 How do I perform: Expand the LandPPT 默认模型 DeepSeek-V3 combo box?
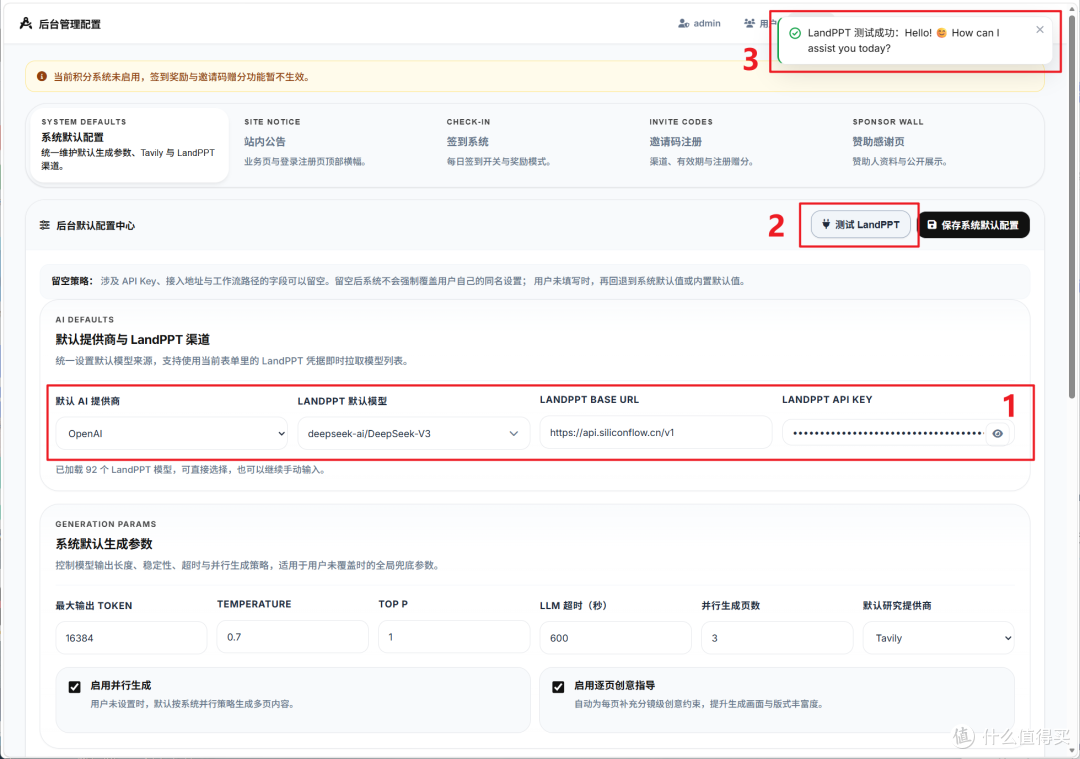tap(413, 433)
